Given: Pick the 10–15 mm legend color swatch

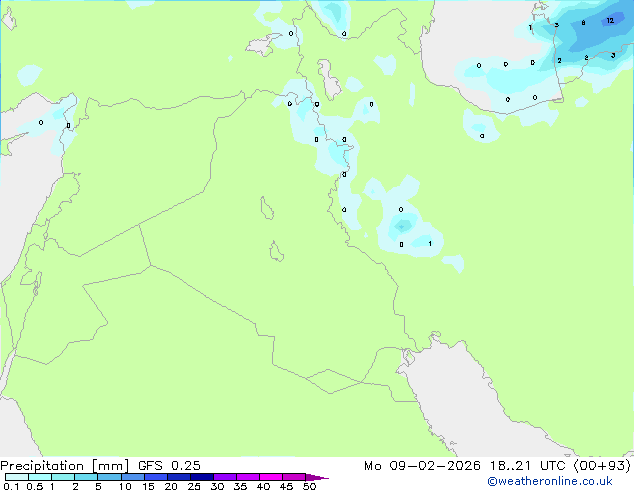Looking at the screenshot, I should 133,477.
